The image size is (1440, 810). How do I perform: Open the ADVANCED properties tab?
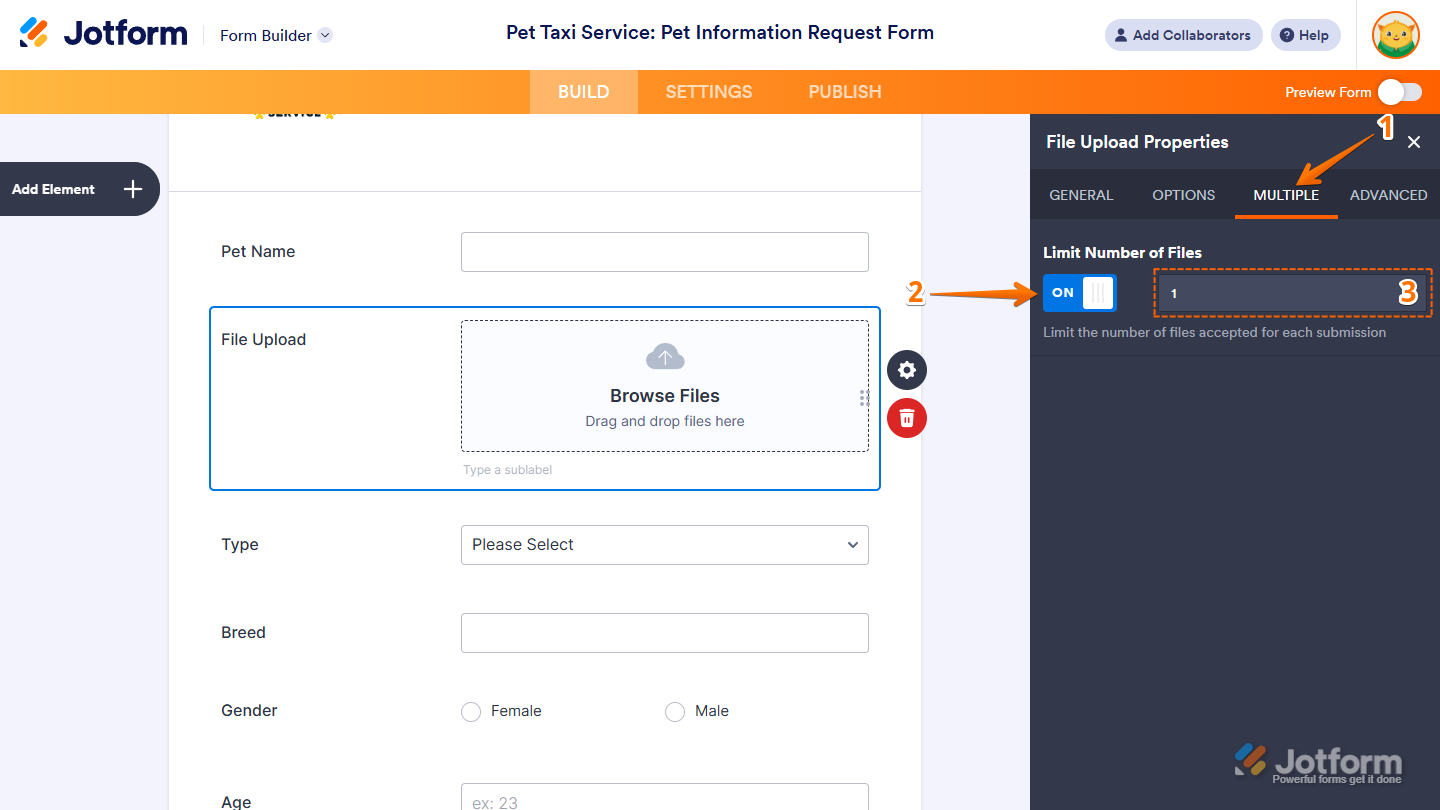(x=1388, y=195)
